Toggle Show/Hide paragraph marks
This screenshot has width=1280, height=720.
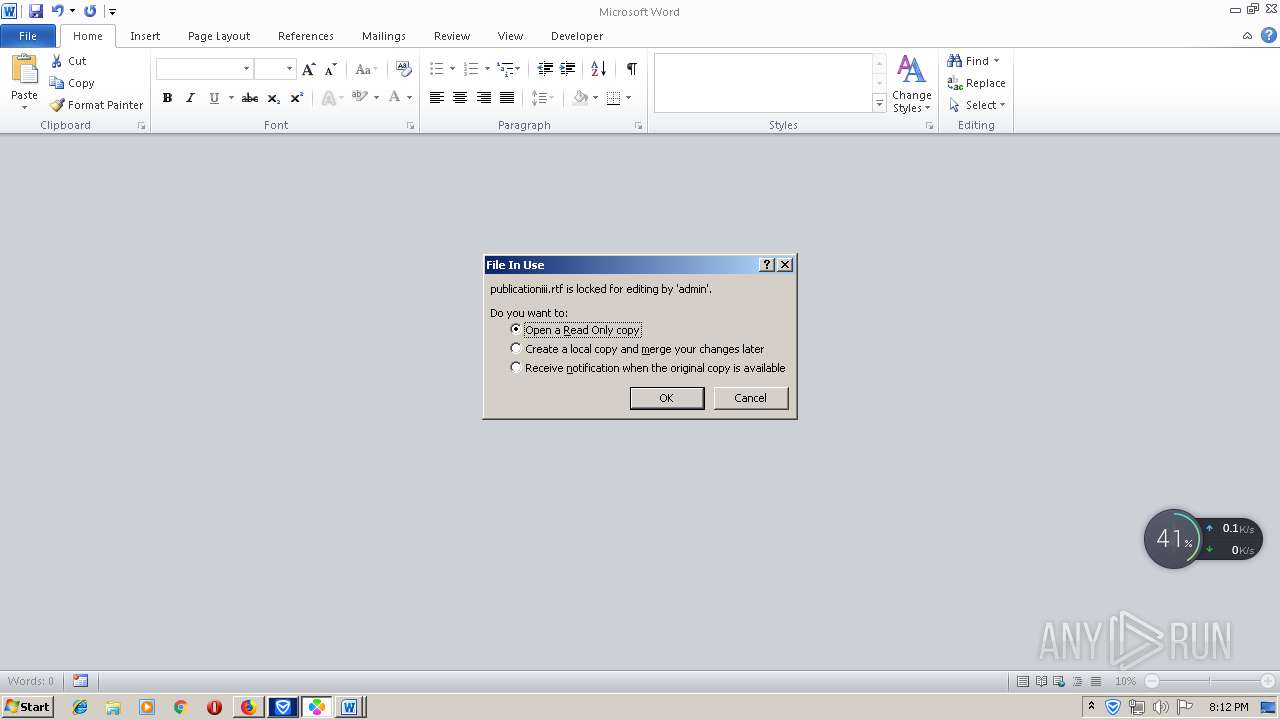click(632, 69)
